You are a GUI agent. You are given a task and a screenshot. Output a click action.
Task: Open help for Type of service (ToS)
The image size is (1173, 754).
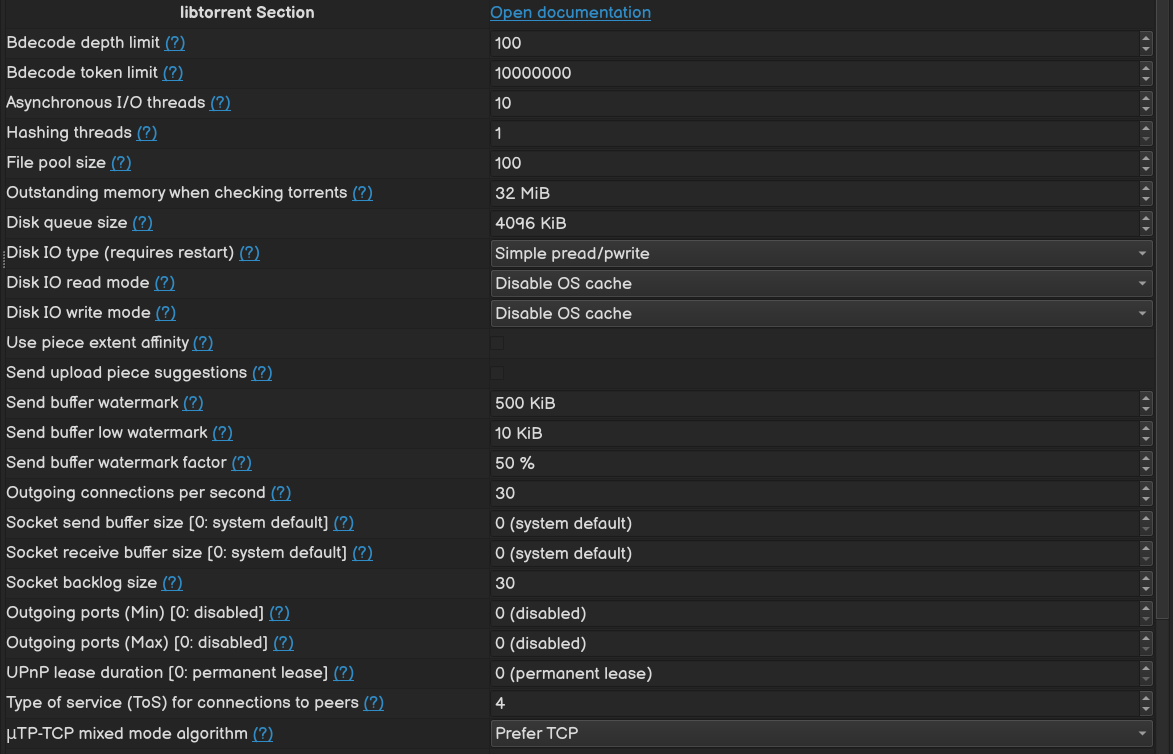click(x=373, y=702)
